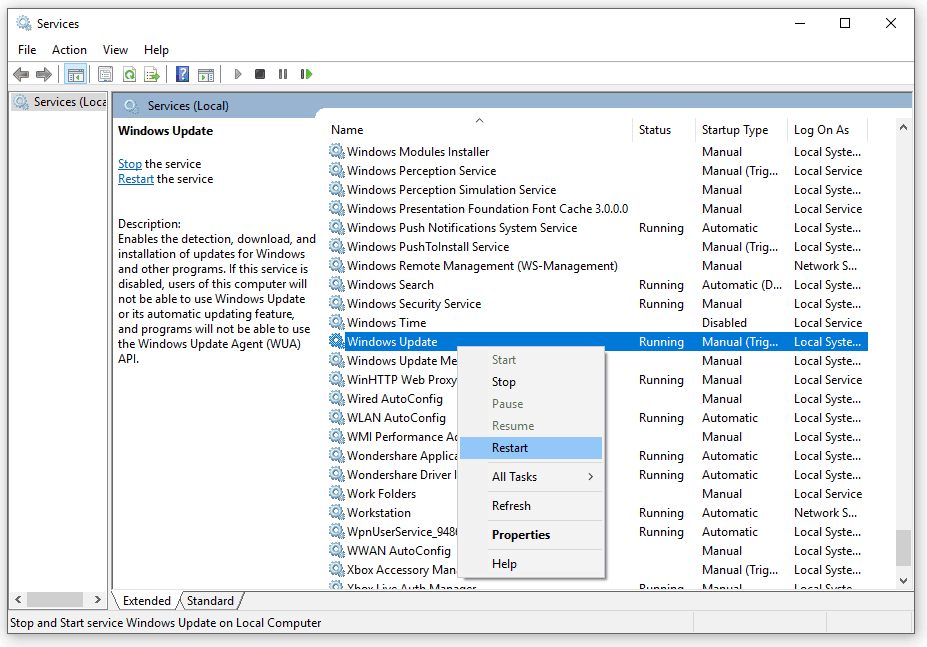This screenshot has height=647, width=927.
Task: Select the Windows Perception Service row
Action: click(597, 170)
